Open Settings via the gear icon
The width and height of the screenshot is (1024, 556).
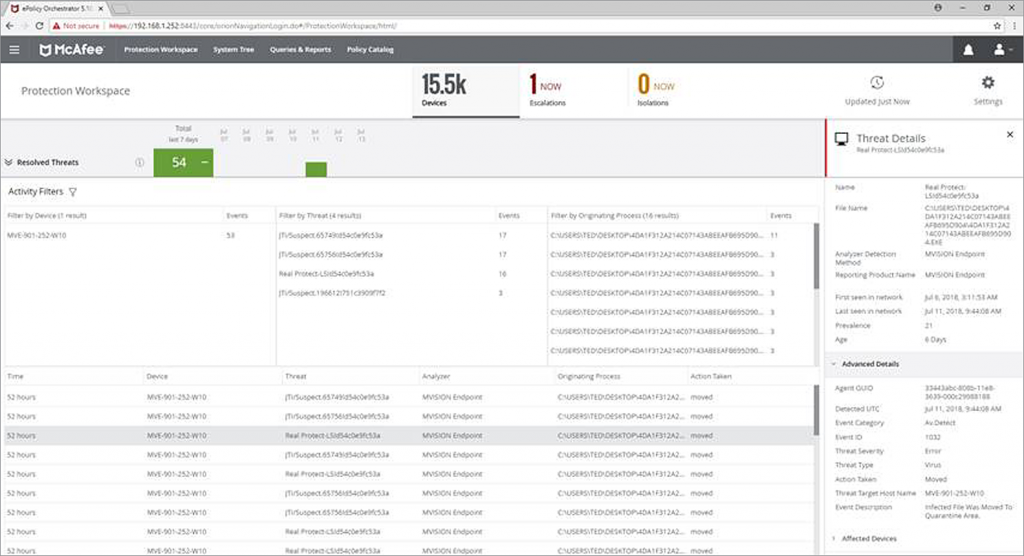987,83
